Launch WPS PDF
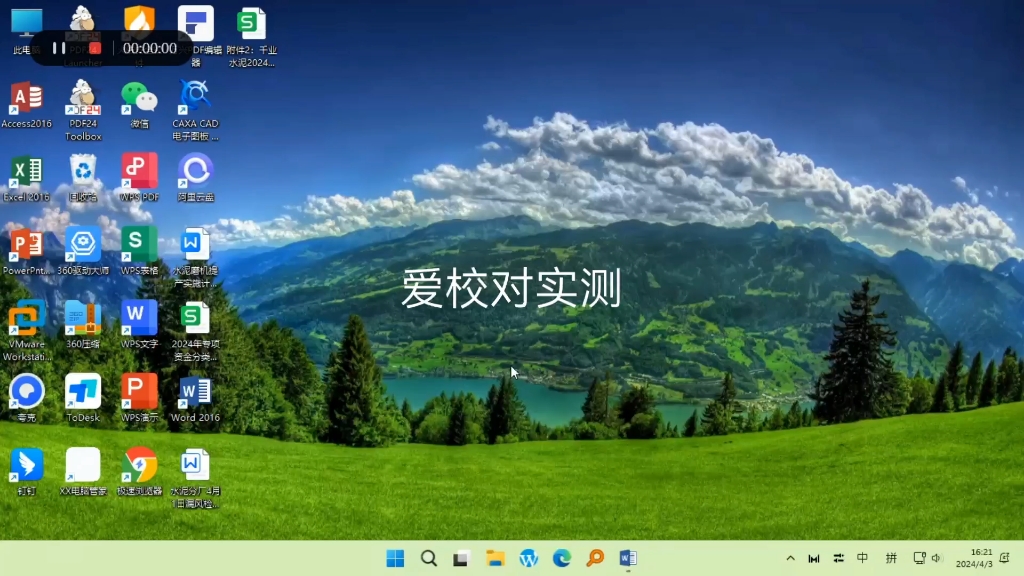The height and width of the screenshot is (576, 1024). pos(138,172)
